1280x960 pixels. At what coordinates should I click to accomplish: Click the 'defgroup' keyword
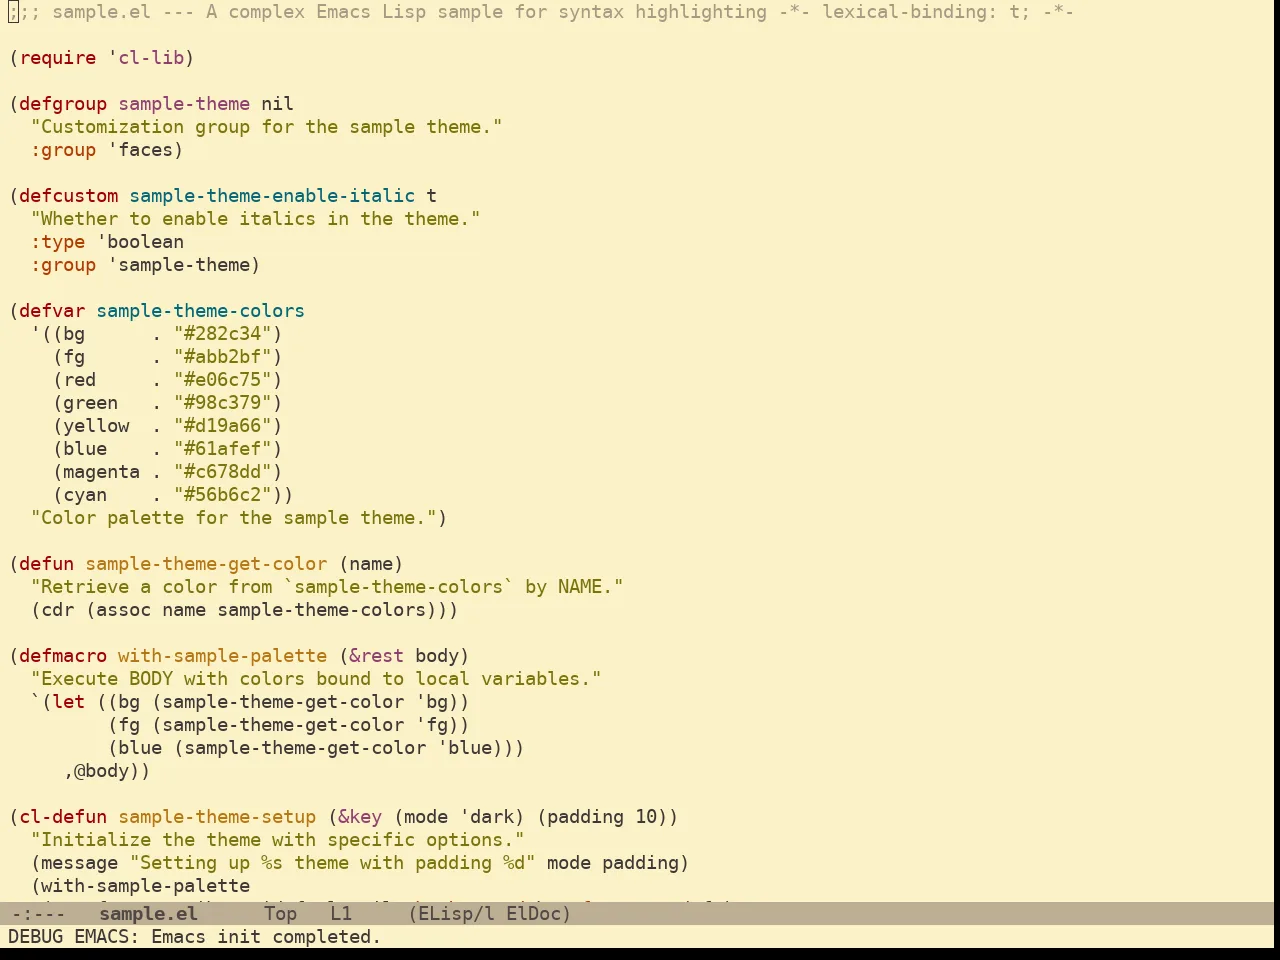(63, 104)
